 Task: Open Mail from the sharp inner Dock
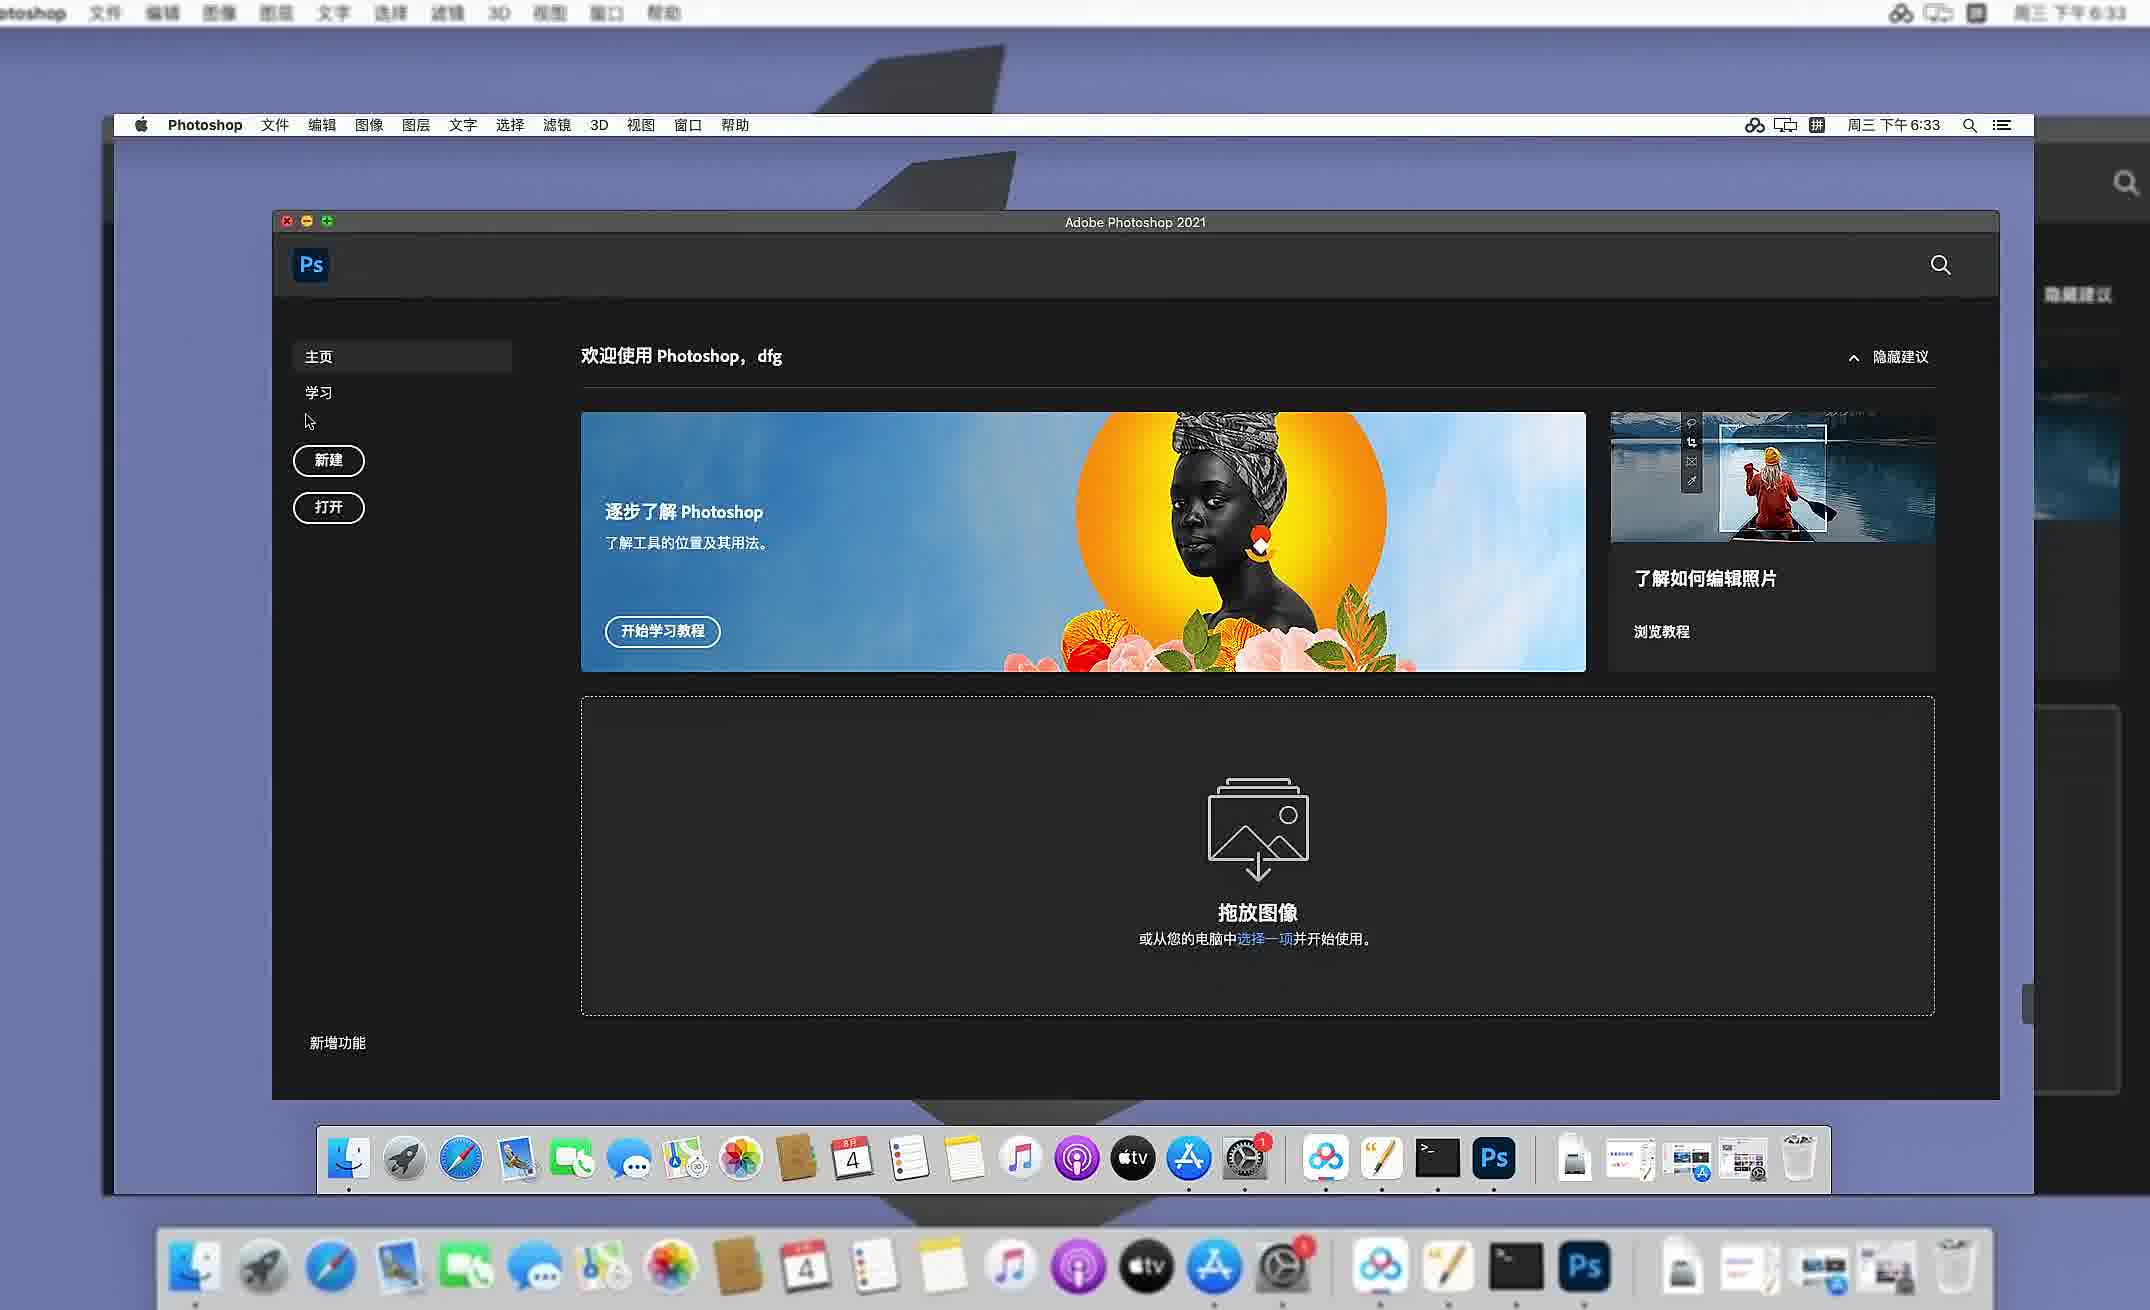click(x=516, y=1159)
